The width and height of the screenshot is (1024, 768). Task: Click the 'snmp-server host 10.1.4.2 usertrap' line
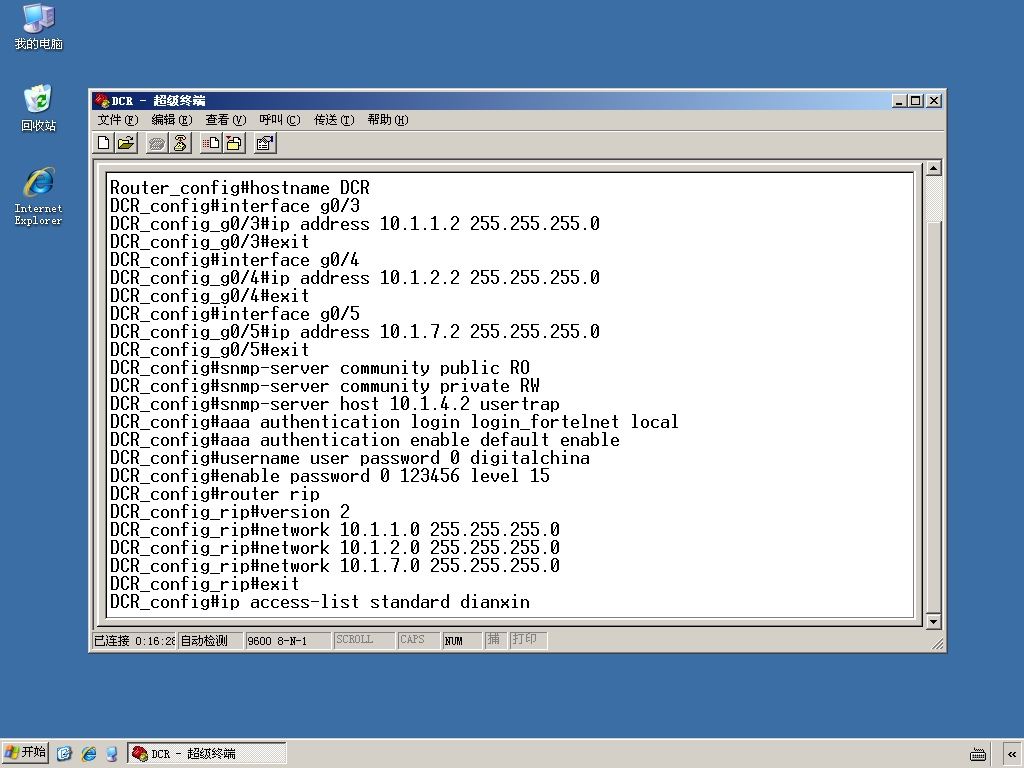(x=335, y=404)
